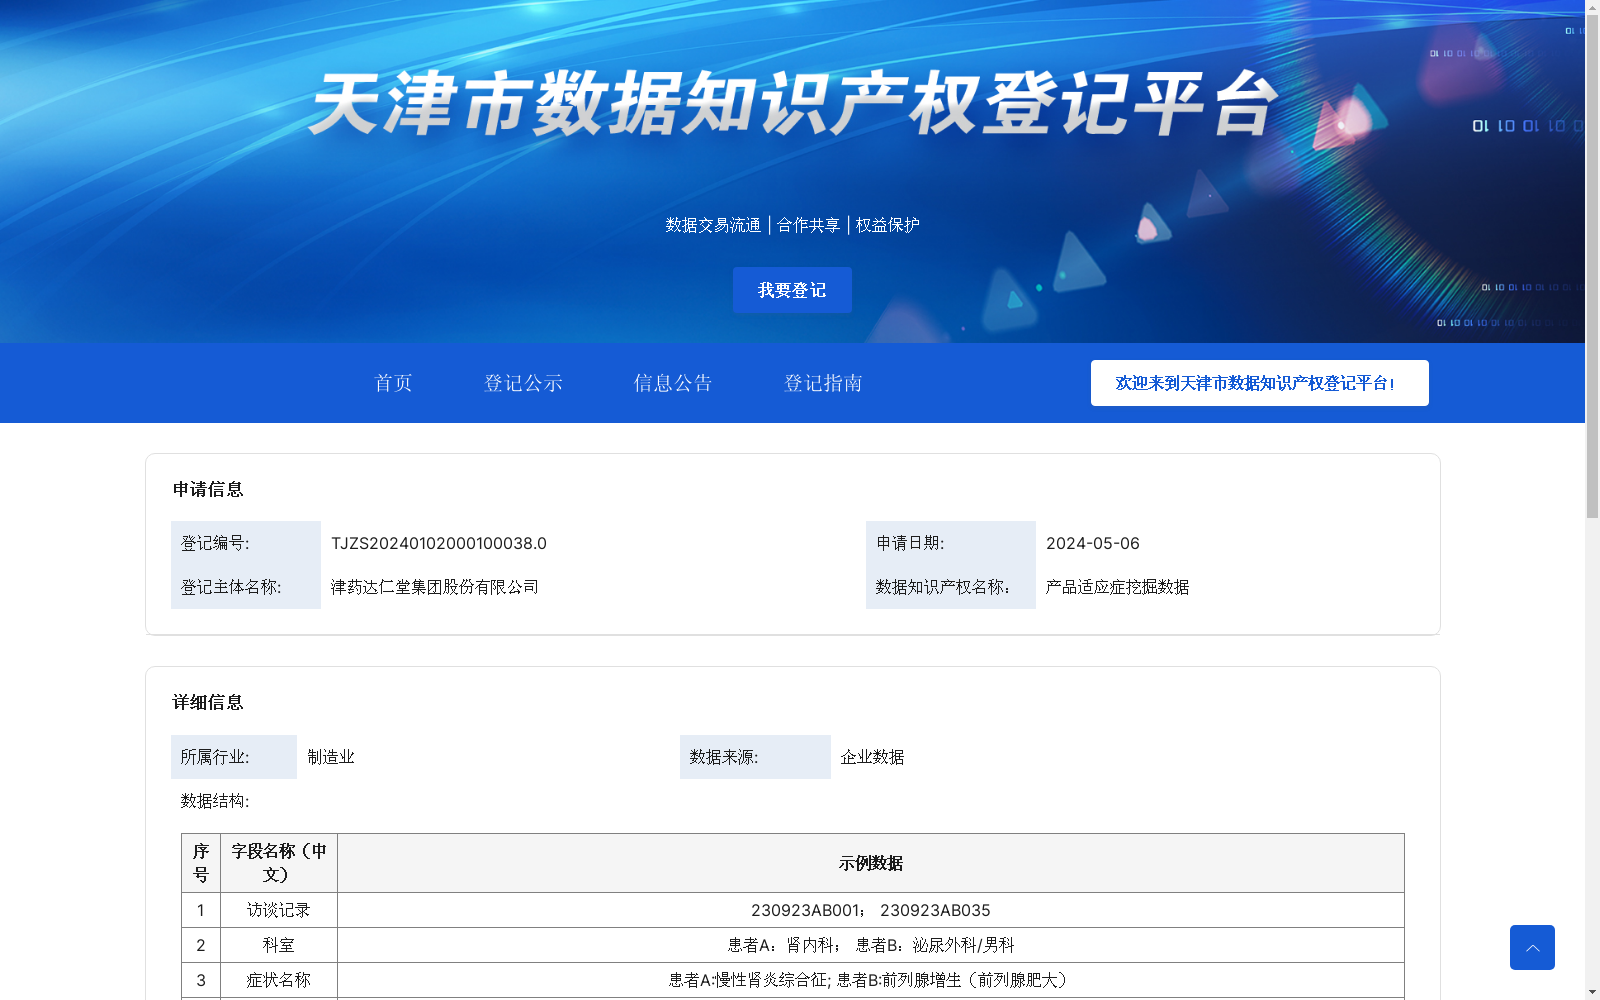
Task: Select registration number TJZS20240102000100038.0
Action: coord(439,543)
